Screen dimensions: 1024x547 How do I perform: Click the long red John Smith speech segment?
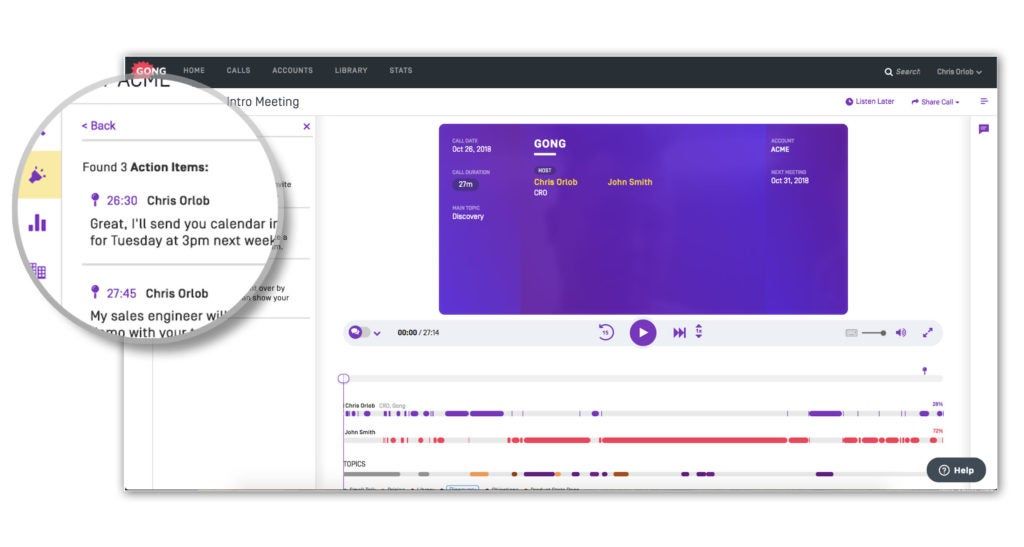click(x=694, y=440)
